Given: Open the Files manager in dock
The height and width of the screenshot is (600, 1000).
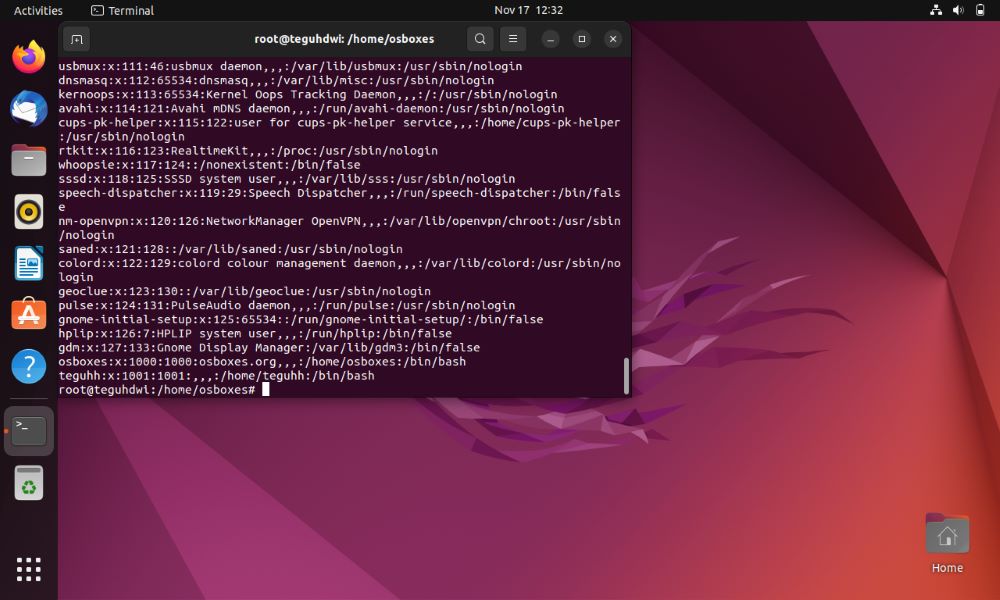Looking at the screenshot, I should pos(29,160).
